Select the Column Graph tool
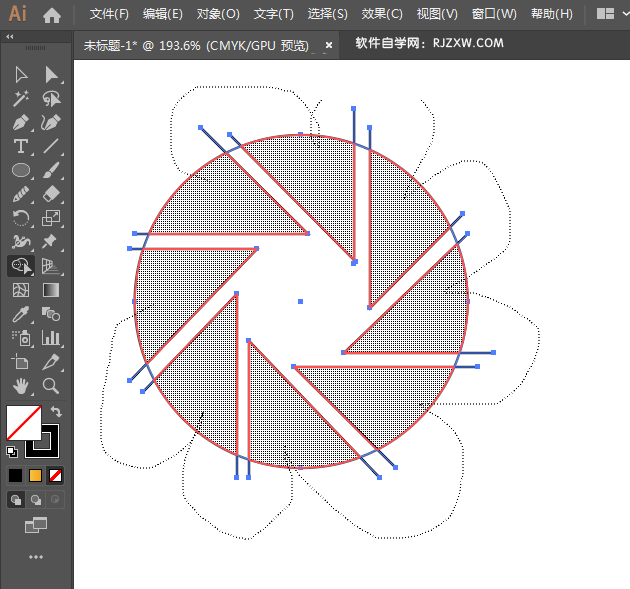Screen dimensions: 630x589 pyautogui.click(x=51, y=338)
